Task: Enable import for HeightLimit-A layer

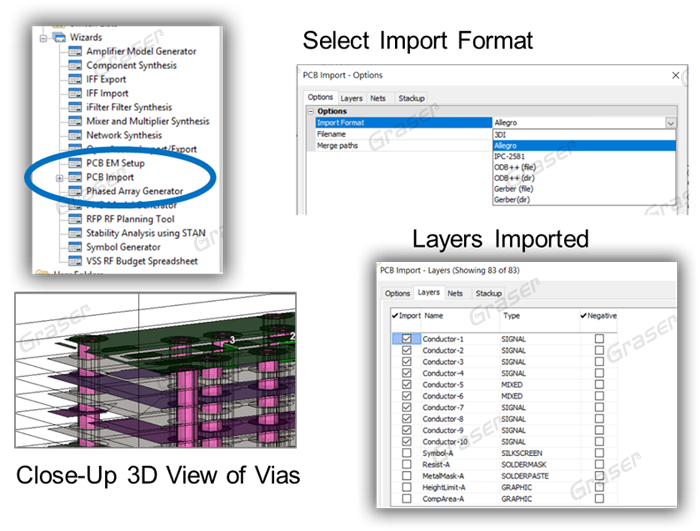Action: [x=406, y=487]
